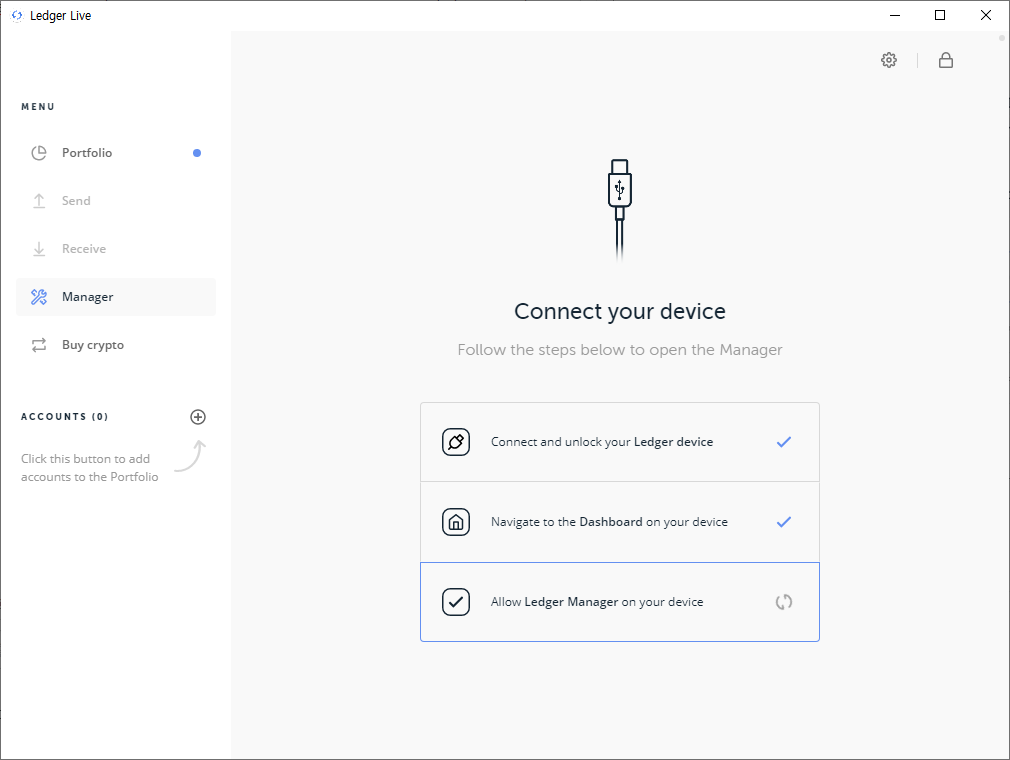Image resolution: width=1010 pixels, height=760 pixels.
Task: Click the Receive download arrow icon
Action: 39,249
